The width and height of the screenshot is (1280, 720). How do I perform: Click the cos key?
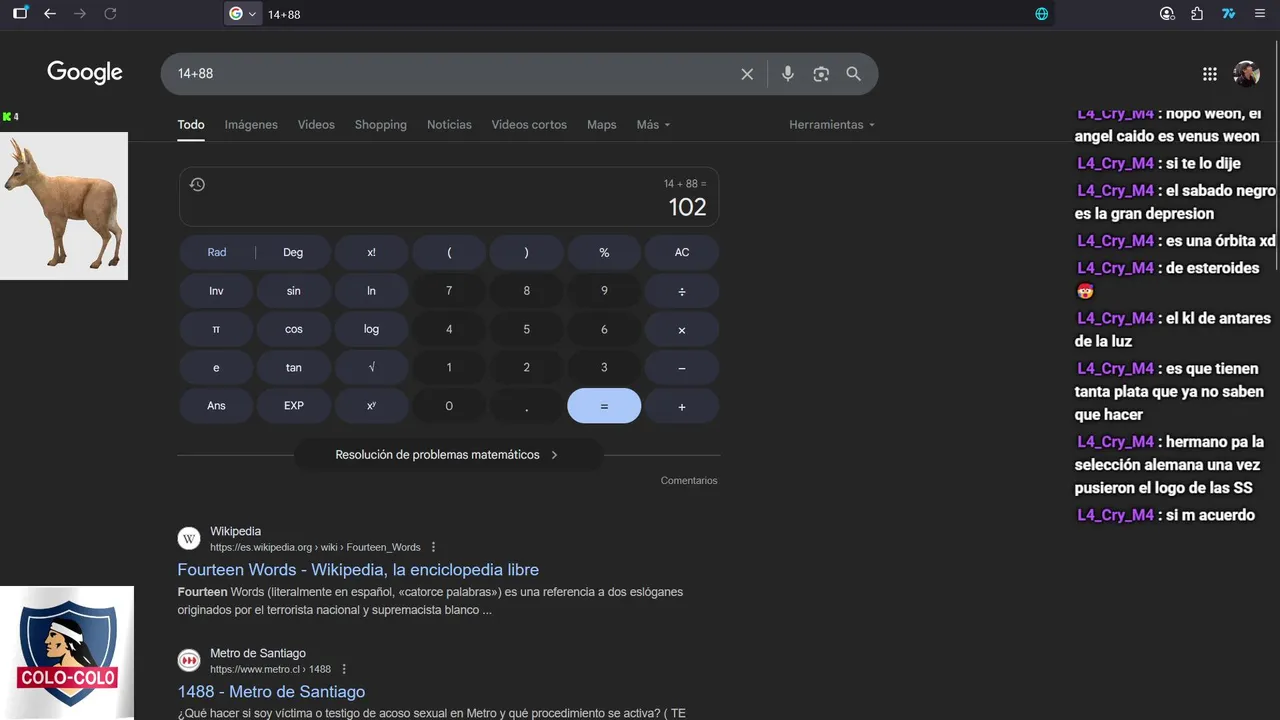[x=293, y=329]
